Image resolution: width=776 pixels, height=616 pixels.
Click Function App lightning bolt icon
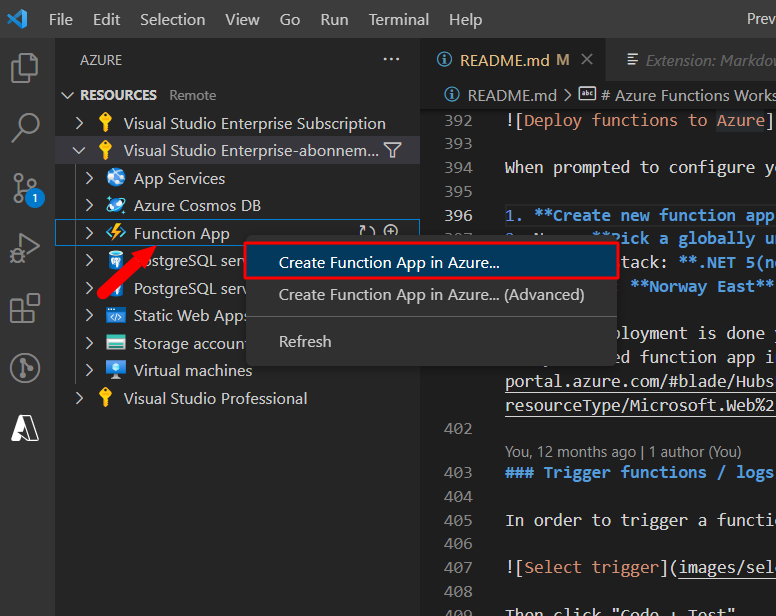[x=116, y=233]
